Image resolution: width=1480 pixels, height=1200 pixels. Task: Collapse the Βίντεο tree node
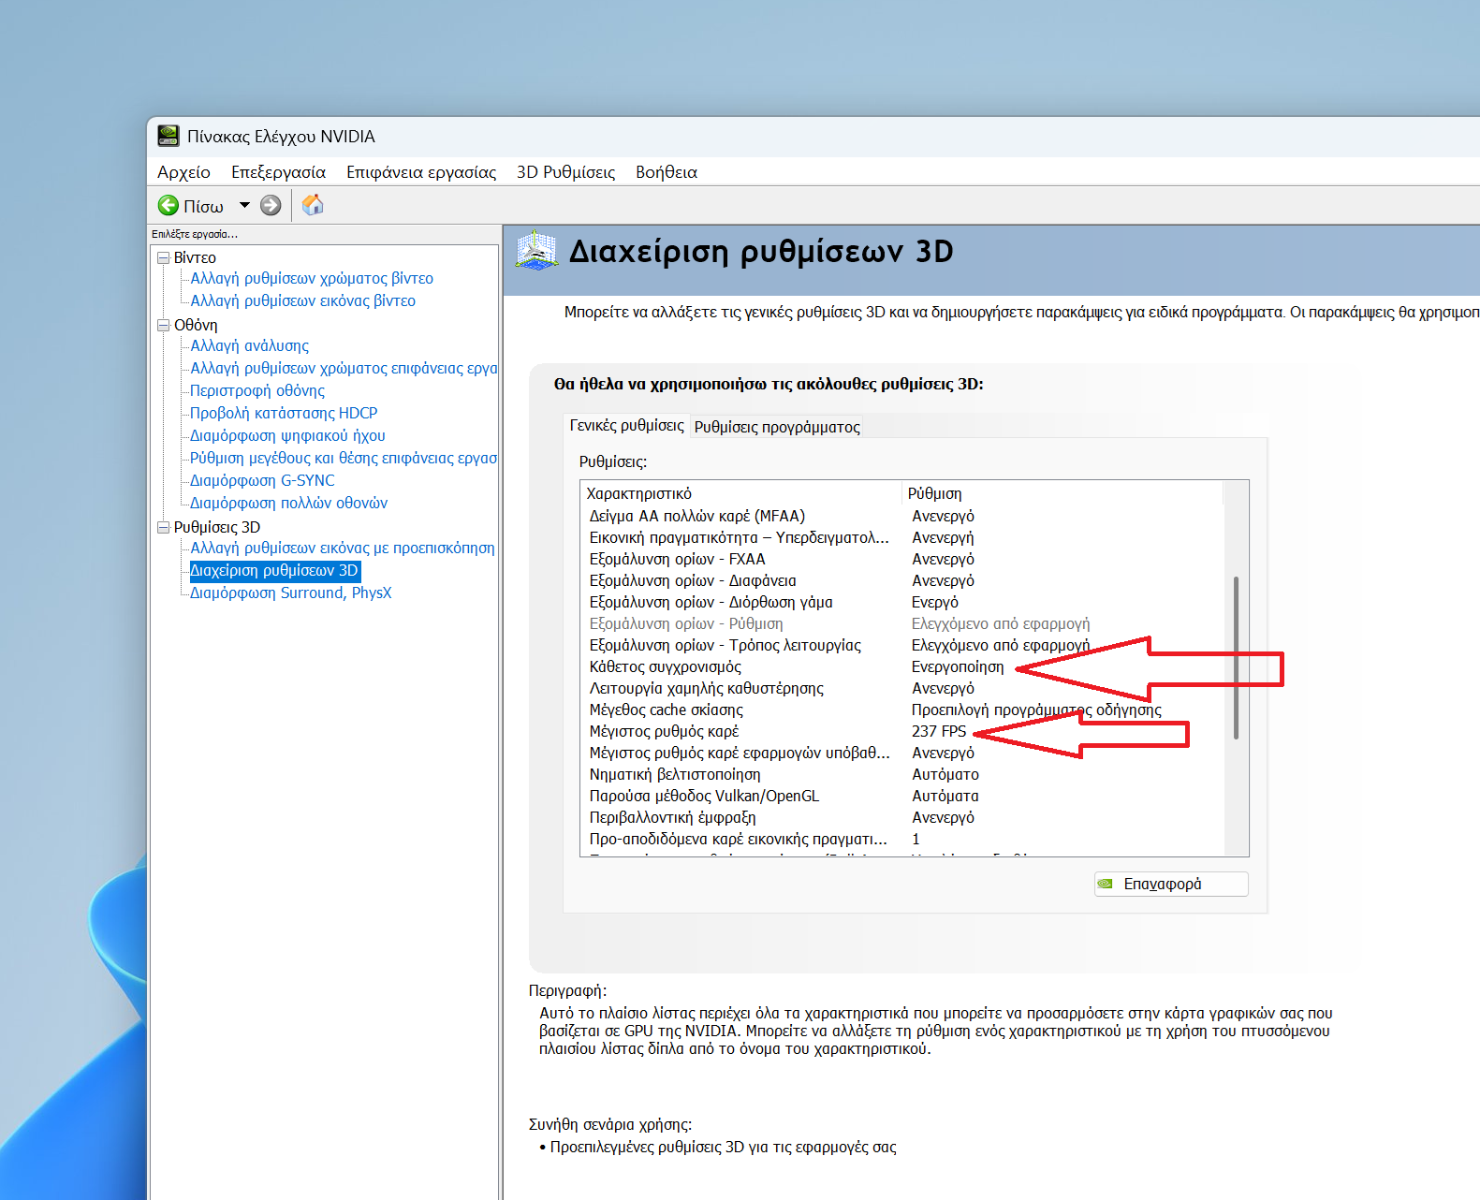(x=163, y=258)
